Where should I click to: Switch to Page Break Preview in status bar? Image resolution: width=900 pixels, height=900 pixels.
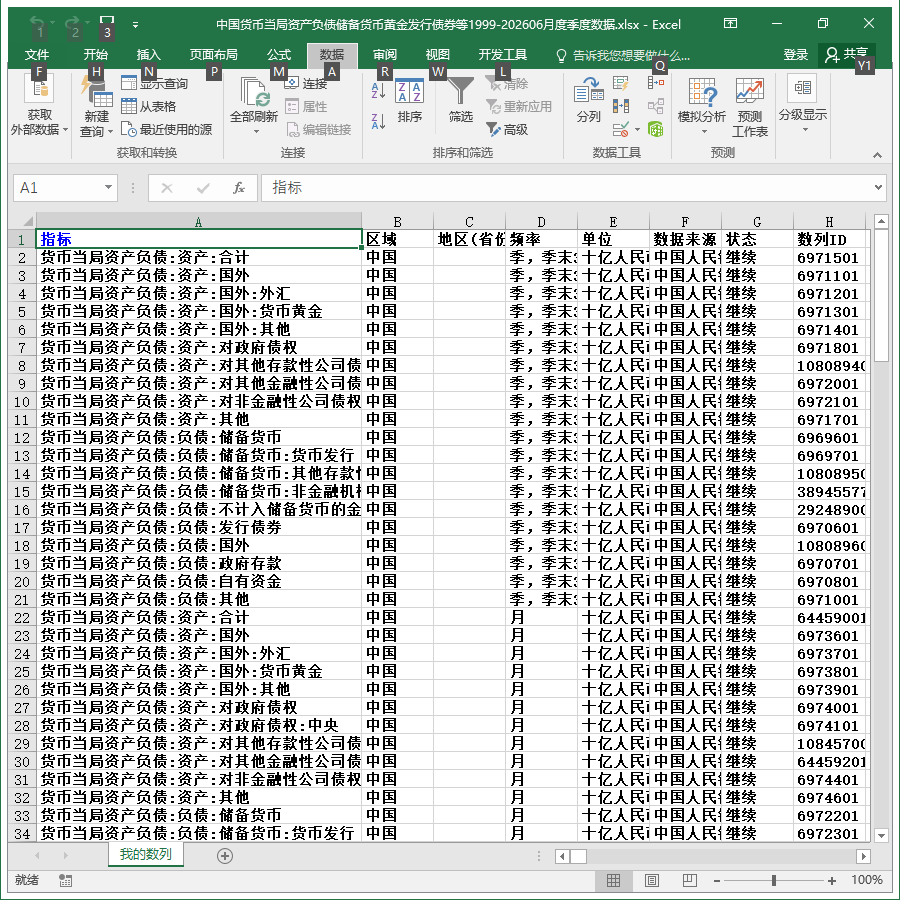coord(689,880)
